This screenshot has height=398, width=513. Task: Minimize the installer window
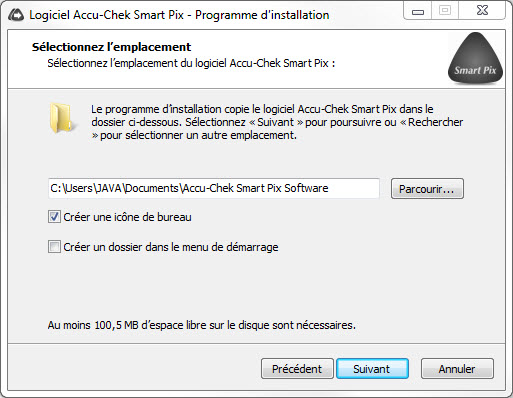pos(418,11)
